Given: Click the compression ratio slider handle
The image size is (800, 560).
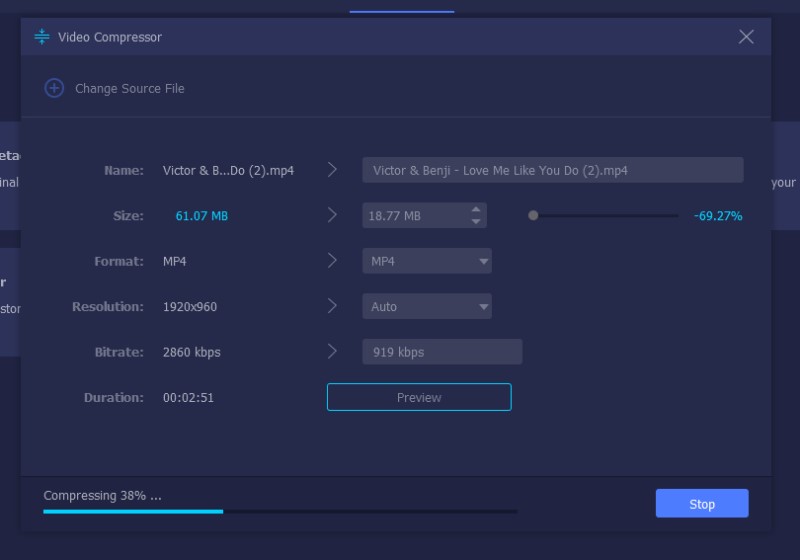Looking at the screenshot, I should (x=533, y=216).
